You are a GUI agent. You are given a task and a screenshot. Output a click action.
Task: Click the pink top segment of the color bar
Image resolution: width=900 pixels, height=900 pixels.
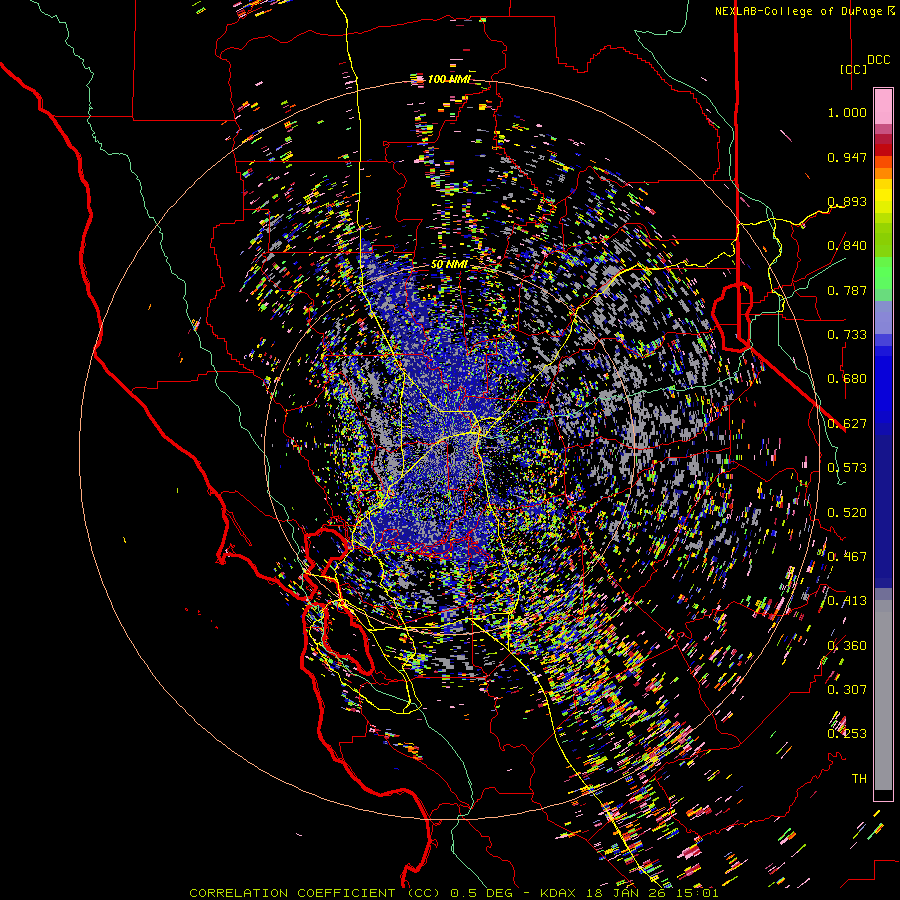coord(883,106)
